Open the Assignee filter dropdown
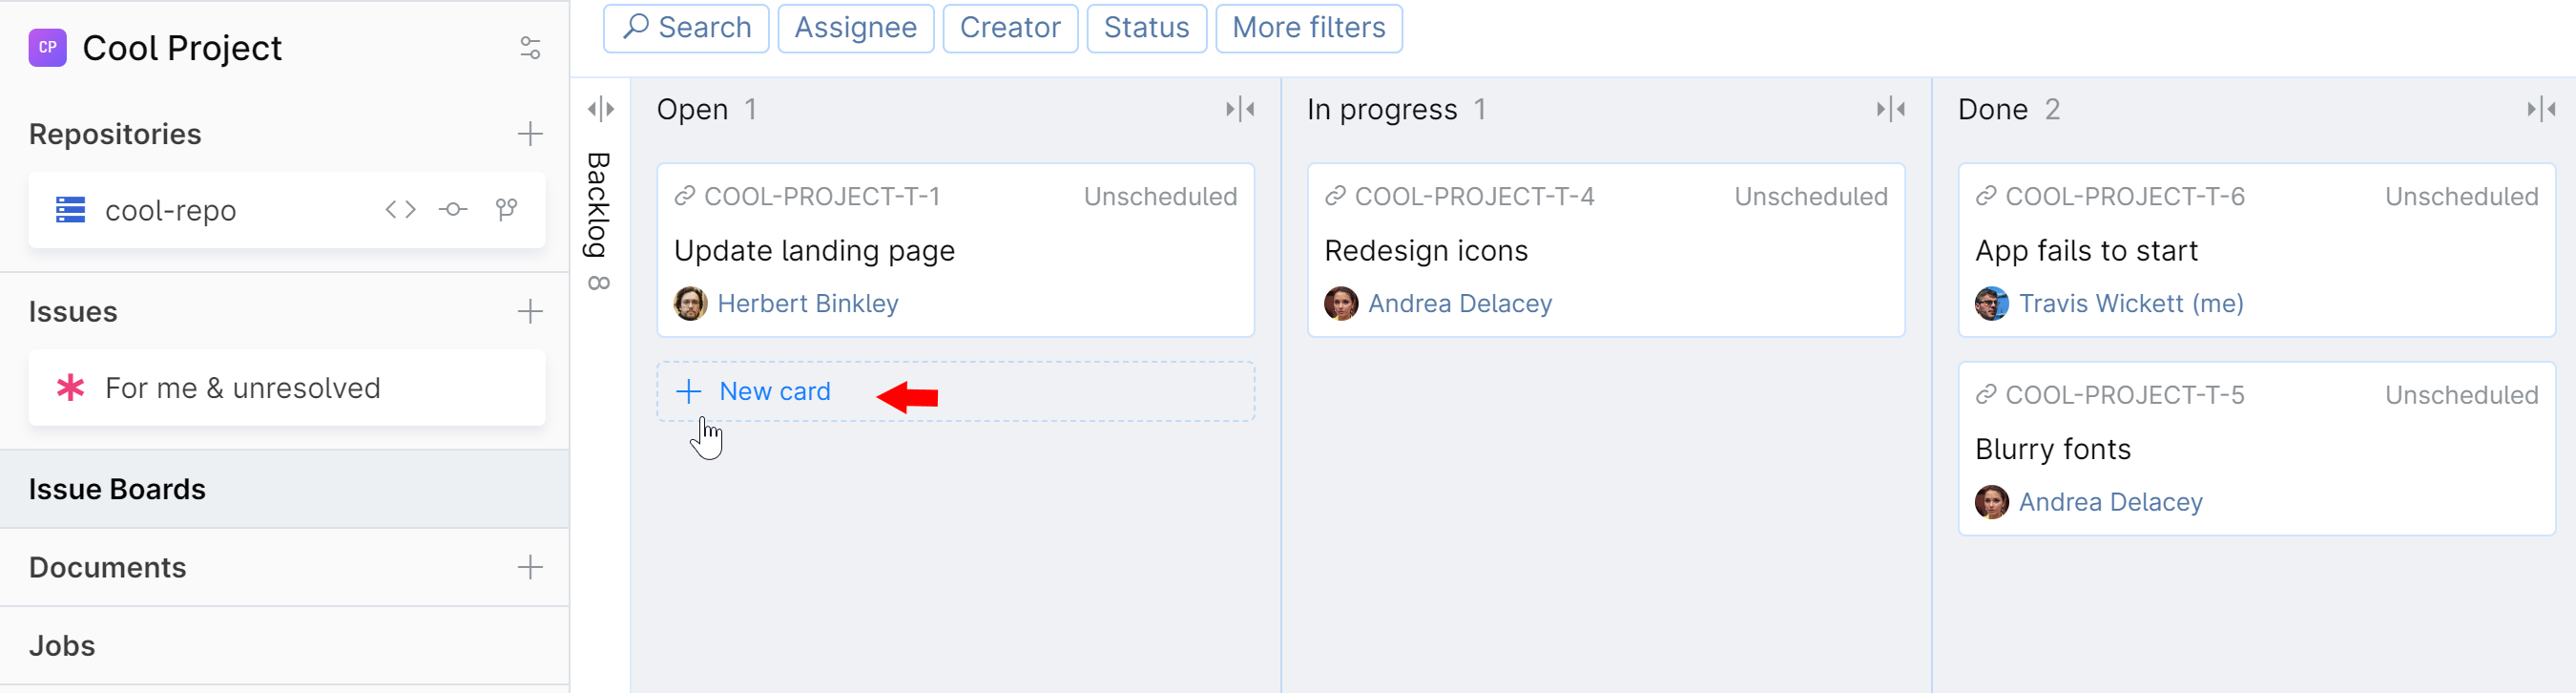 pos(855,28)
